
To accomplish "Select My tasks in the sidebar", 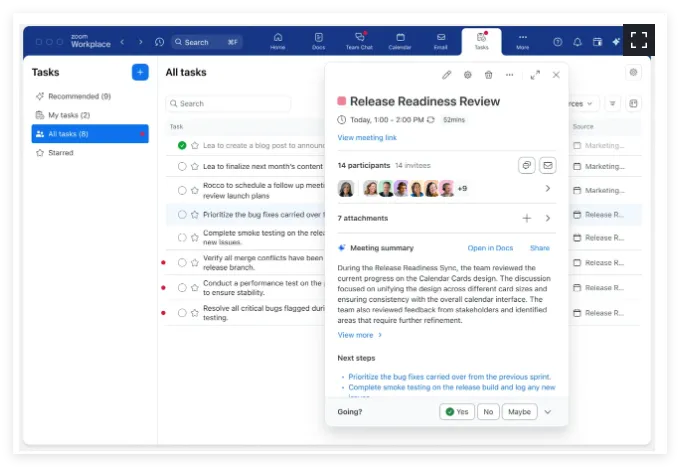I will [x=68, y=115].
